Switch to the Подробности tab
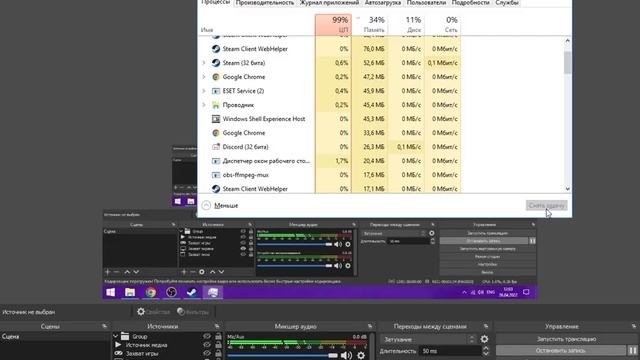Image resolution: width=640 pixels, height=360 pixels. click(x=470, y=3)
